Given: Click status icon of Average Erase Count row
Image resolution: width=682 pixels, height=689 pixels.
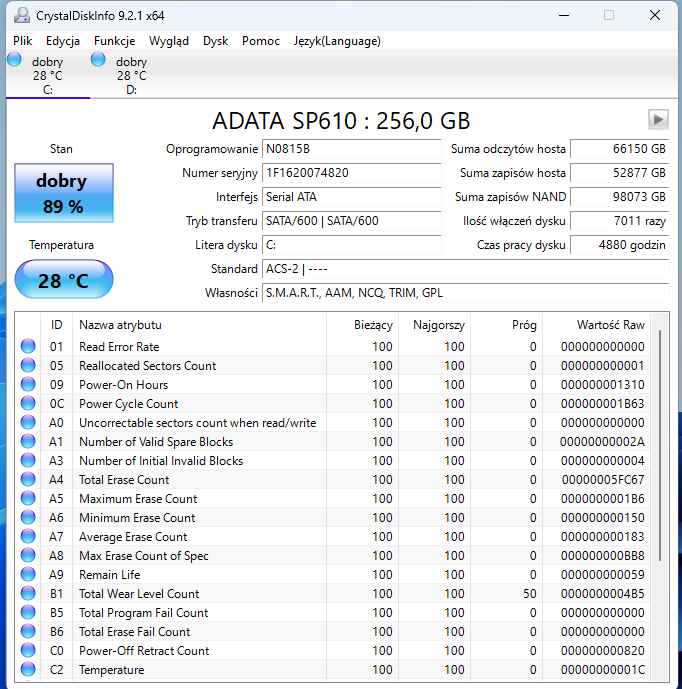Looking at the screenshot, I should tap(28, 537).
